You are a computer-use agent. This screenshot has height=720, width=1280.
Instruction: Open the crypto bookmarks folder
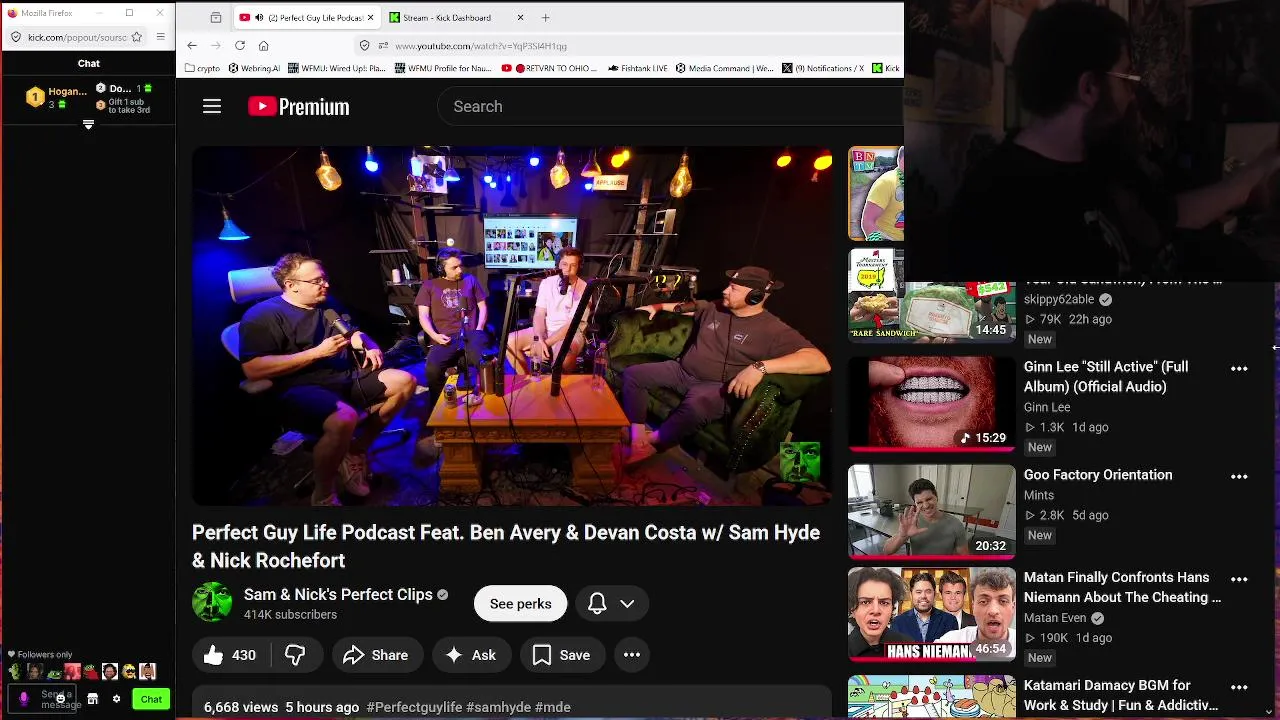tap(202, 68)
